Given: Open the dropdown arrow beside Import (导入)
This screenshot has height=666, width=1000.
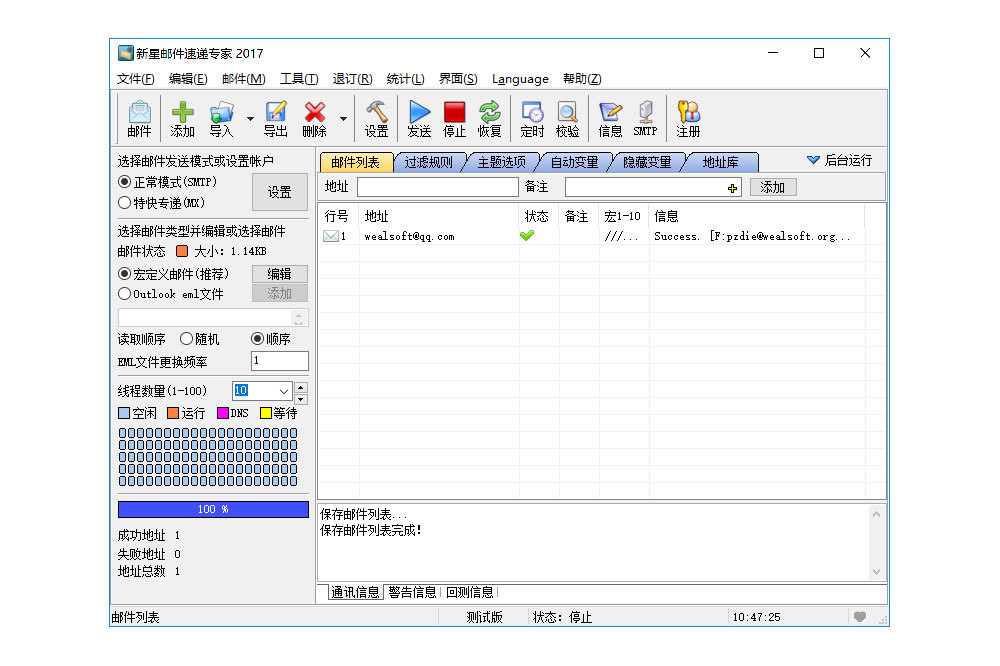Looking at the screenshot, I should click(x=250, y=119).
